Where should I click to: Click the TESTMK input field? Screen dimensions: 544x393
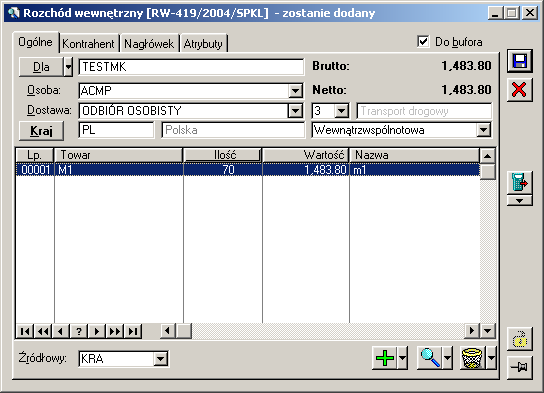(192, 67)
